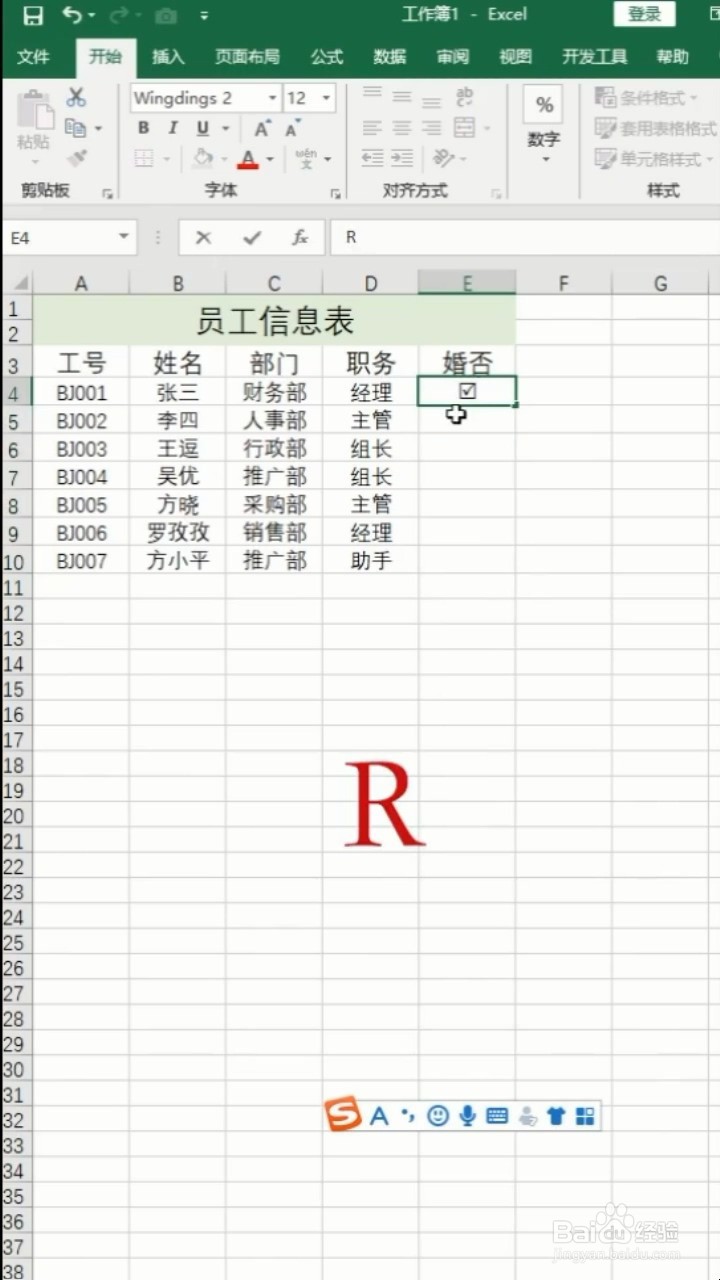Image resolution: width=720 pixels, height=1280 pixels.
Task: Click the wén phonetic guide icon
Action: click(x=305, y=158)
